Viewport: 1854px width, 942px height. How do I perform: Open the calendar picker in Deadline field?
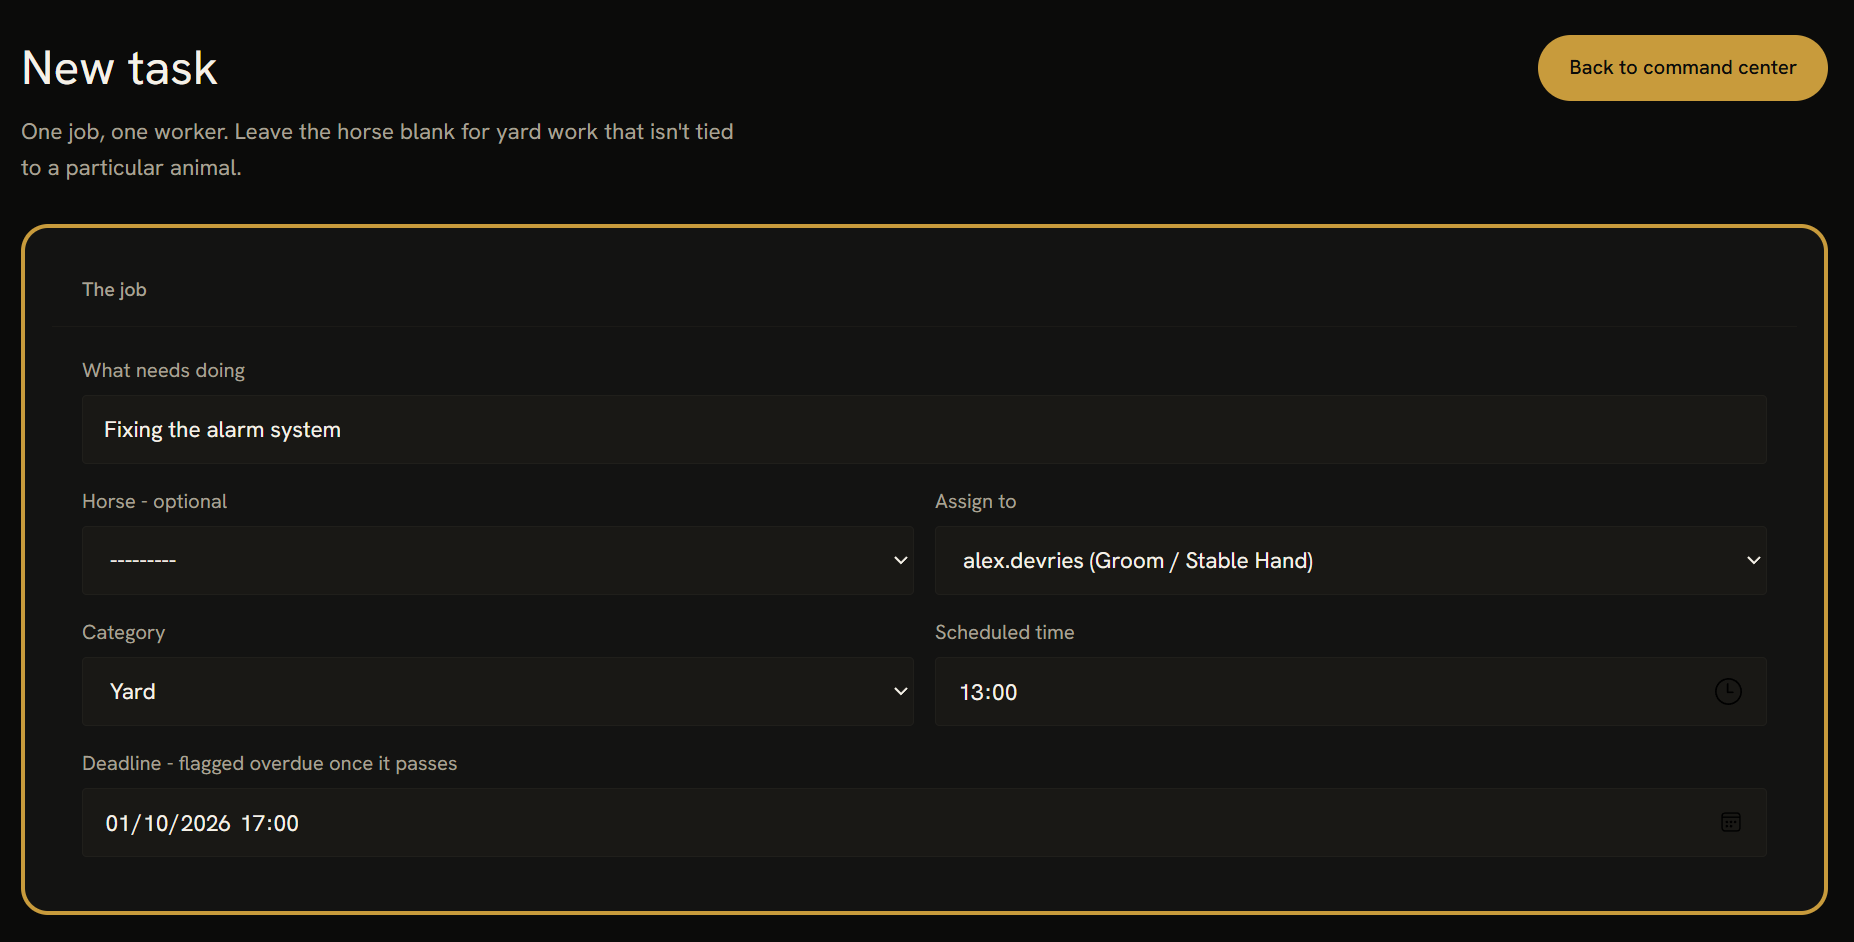pos(1731,822)
